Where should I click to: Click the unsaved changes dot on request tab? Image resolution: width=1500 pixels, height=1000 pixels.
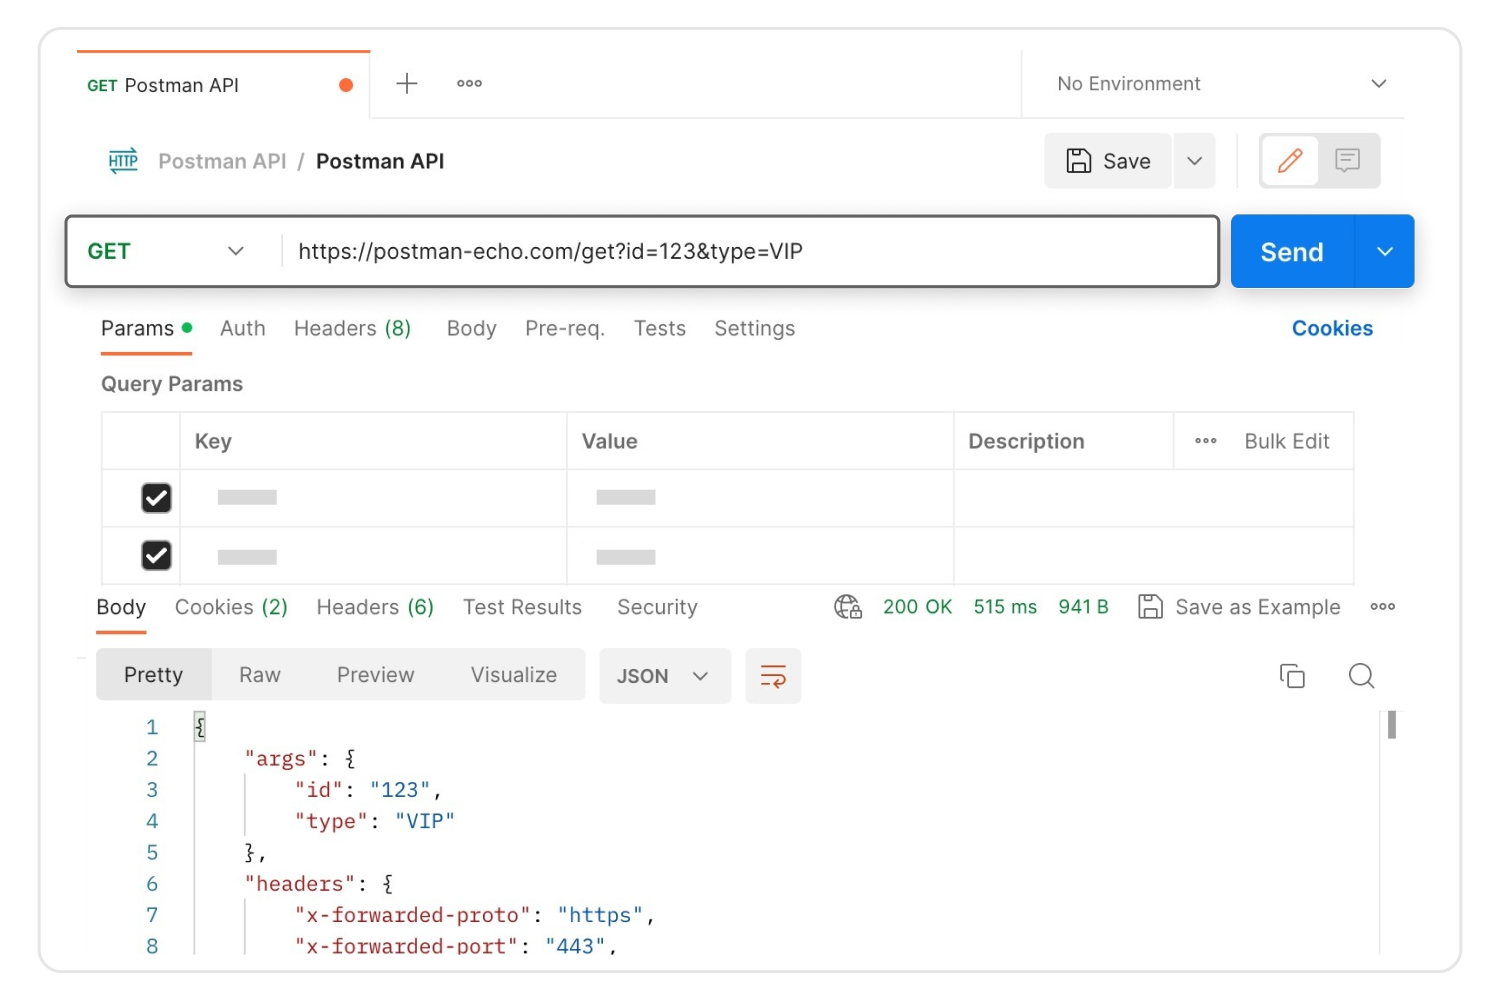click(x=345, y=85)
